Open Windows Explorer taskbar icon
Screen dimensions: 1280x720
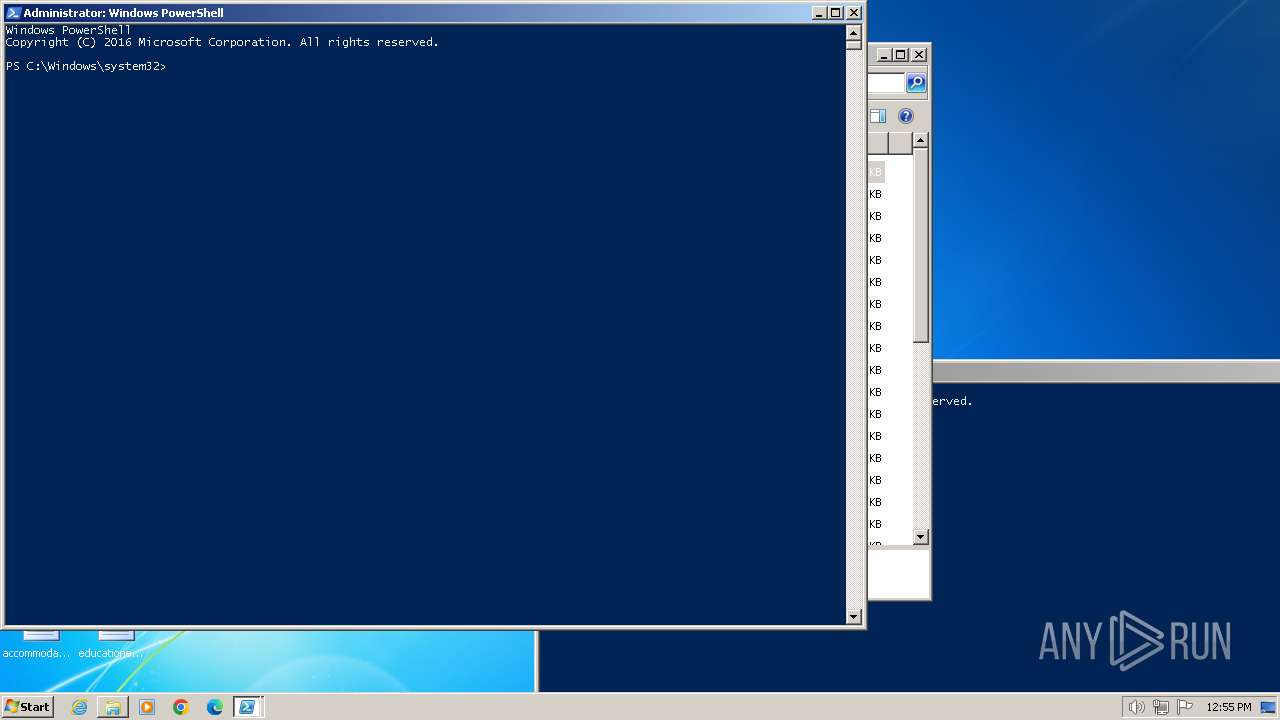click(x=113, y=707)
